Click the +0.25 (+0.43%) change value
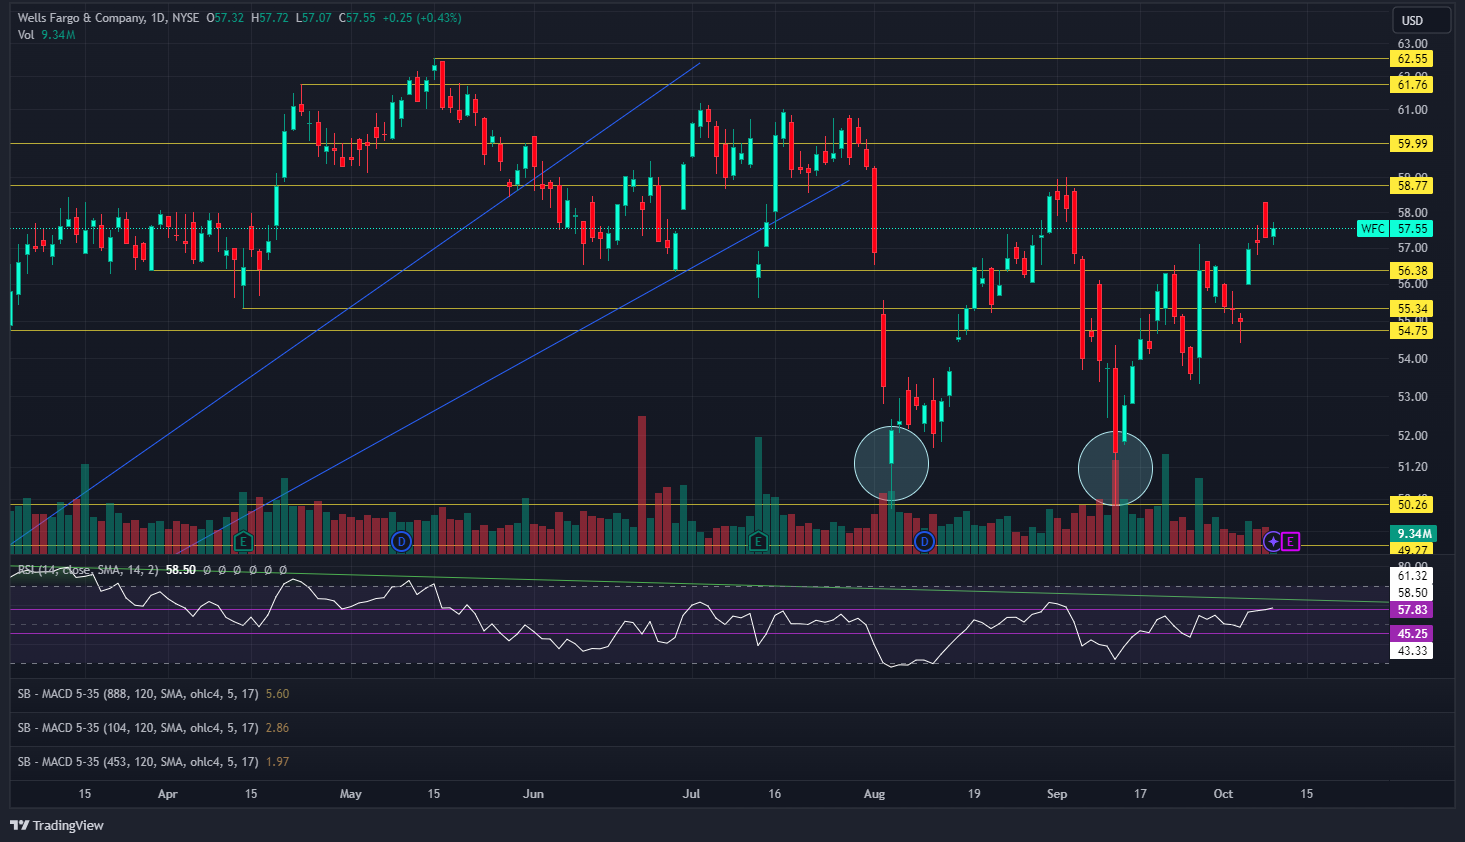Viewport: 1465px width, 842px height. [422, 18]
